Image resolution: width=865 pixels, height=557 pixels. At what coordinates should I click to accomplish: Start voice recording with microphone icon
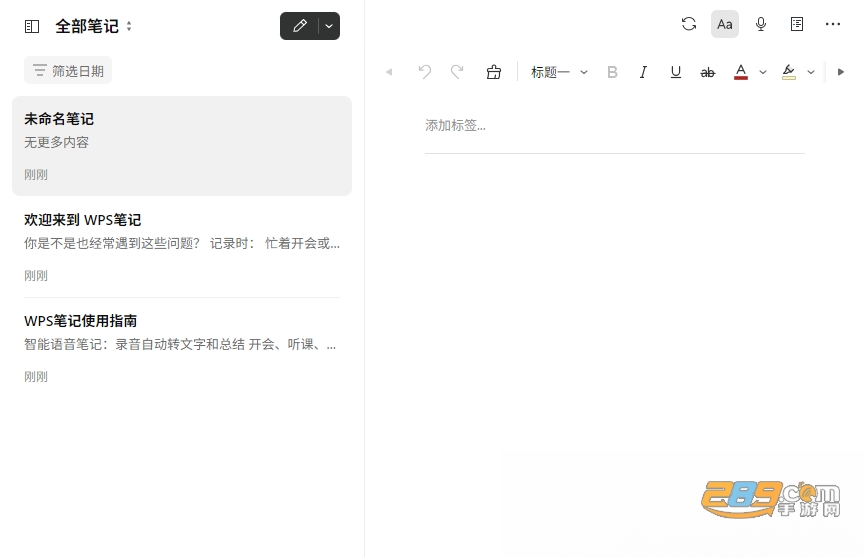(761, 24)
